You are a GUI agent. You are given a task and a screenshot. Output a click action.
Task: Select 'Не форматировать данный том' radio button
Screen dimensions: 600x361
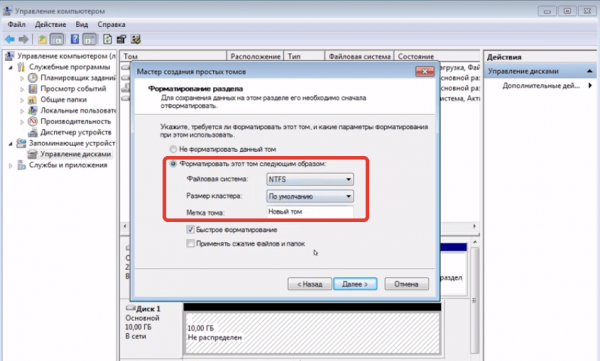pyautogui.click(x=173, y=149)
